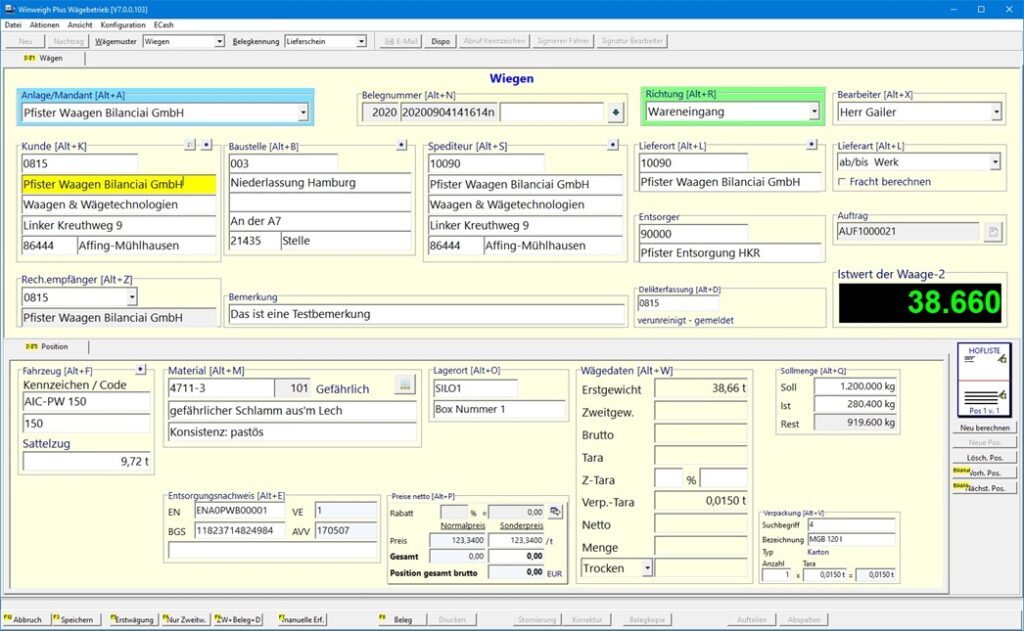The image size is (1024, 631).
Task: Open Lieferort lookup via its small button
Action: (811, 144)
